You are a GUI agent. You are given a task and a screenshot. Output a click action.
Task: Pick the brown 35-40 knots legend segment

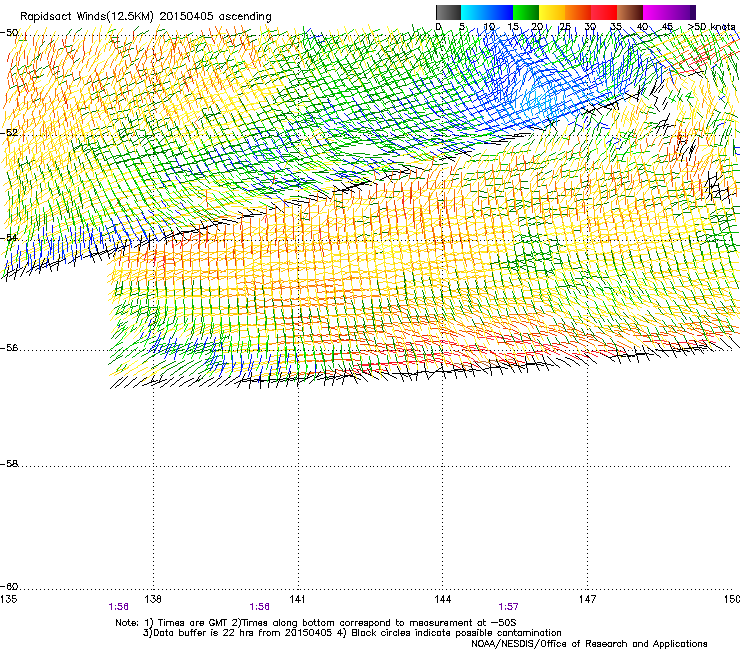(630, 12)
